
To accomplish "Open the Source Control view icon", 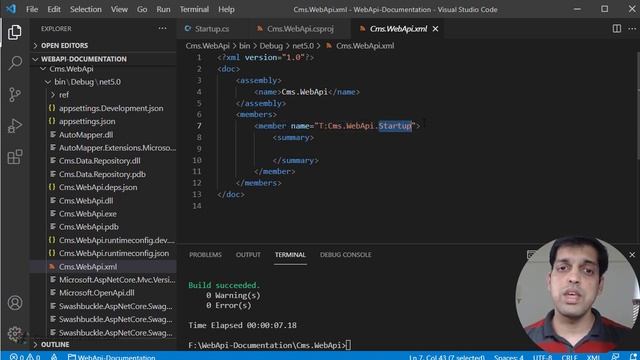I will pos(15,94).
